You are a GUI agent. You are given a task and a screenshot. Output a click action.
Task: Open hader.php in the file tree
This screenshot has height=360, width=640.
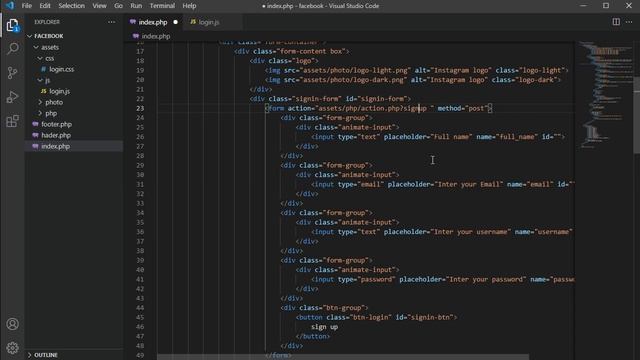pyautogui.click(x=56, y=136)
